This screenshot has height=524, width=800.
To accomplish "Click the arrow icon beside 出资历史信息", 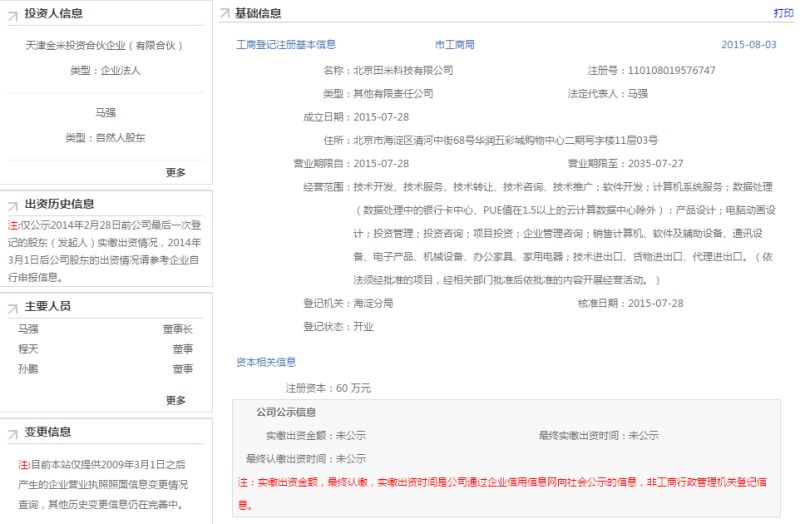I will pos(13,206).
